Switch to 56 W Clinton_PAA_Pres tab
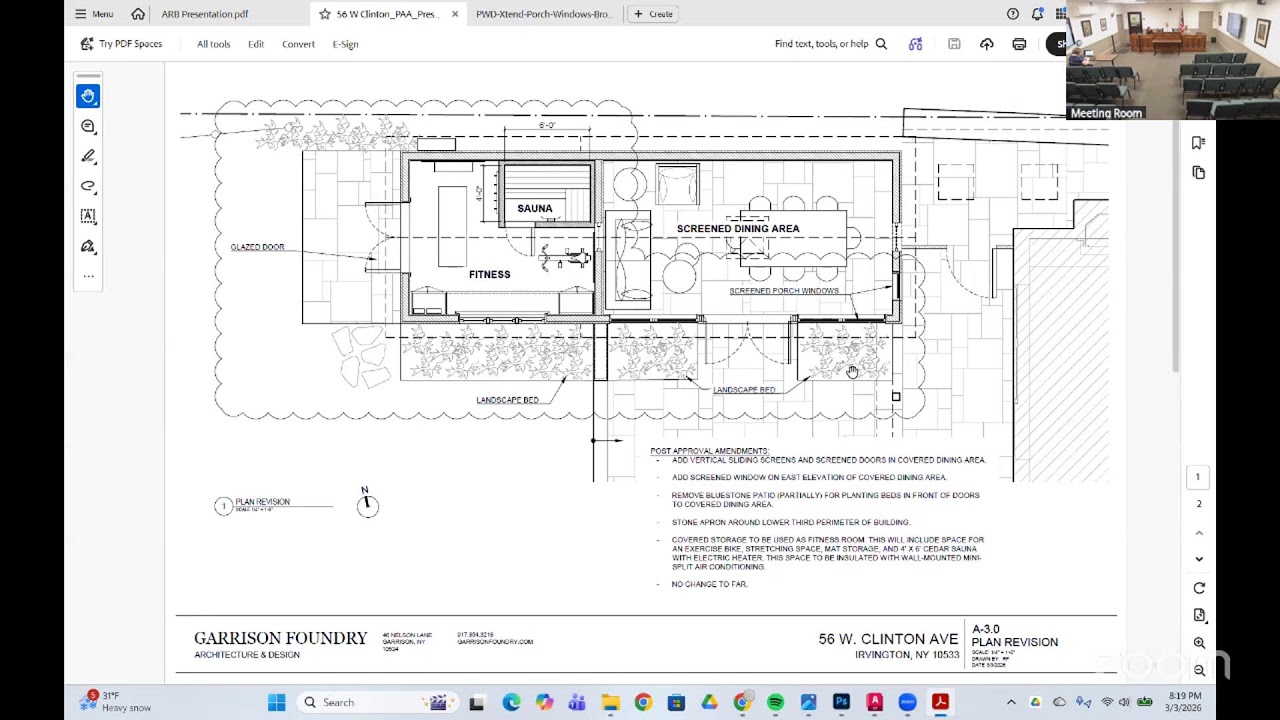 [386, 14]
